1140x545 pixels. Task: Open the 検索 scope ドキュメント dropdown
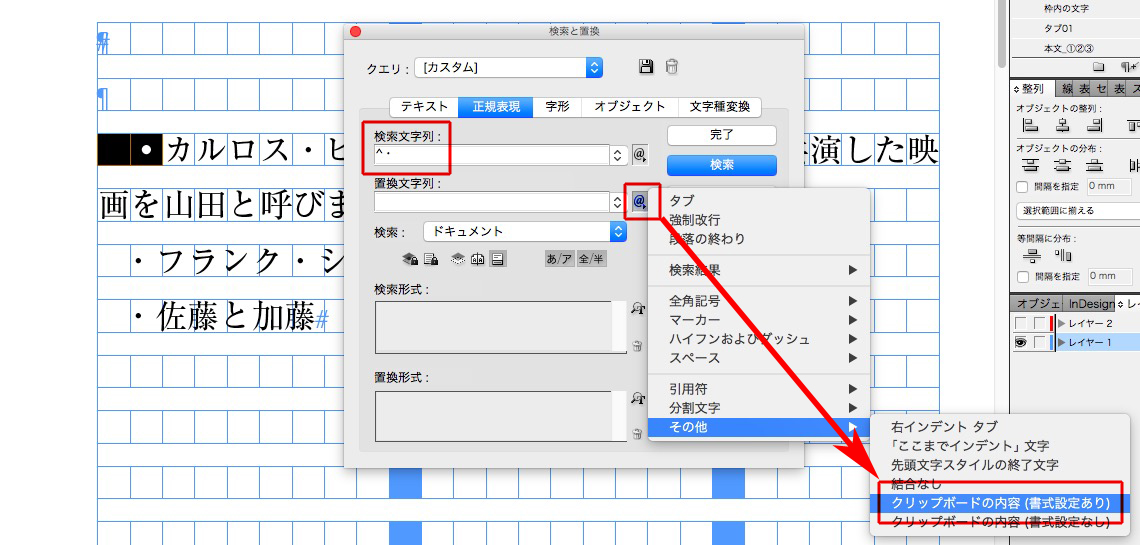tap(524, 232)
